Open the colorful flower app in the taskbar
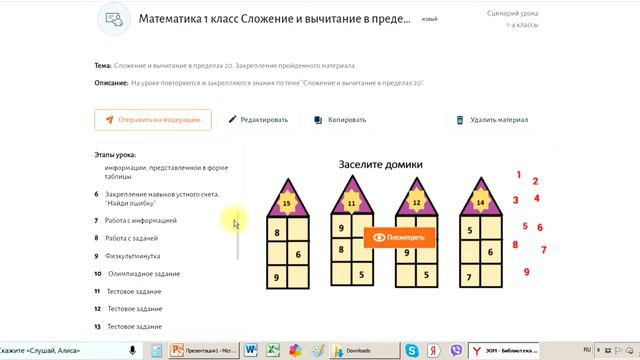The image size is (640, 360). [295, 351]
